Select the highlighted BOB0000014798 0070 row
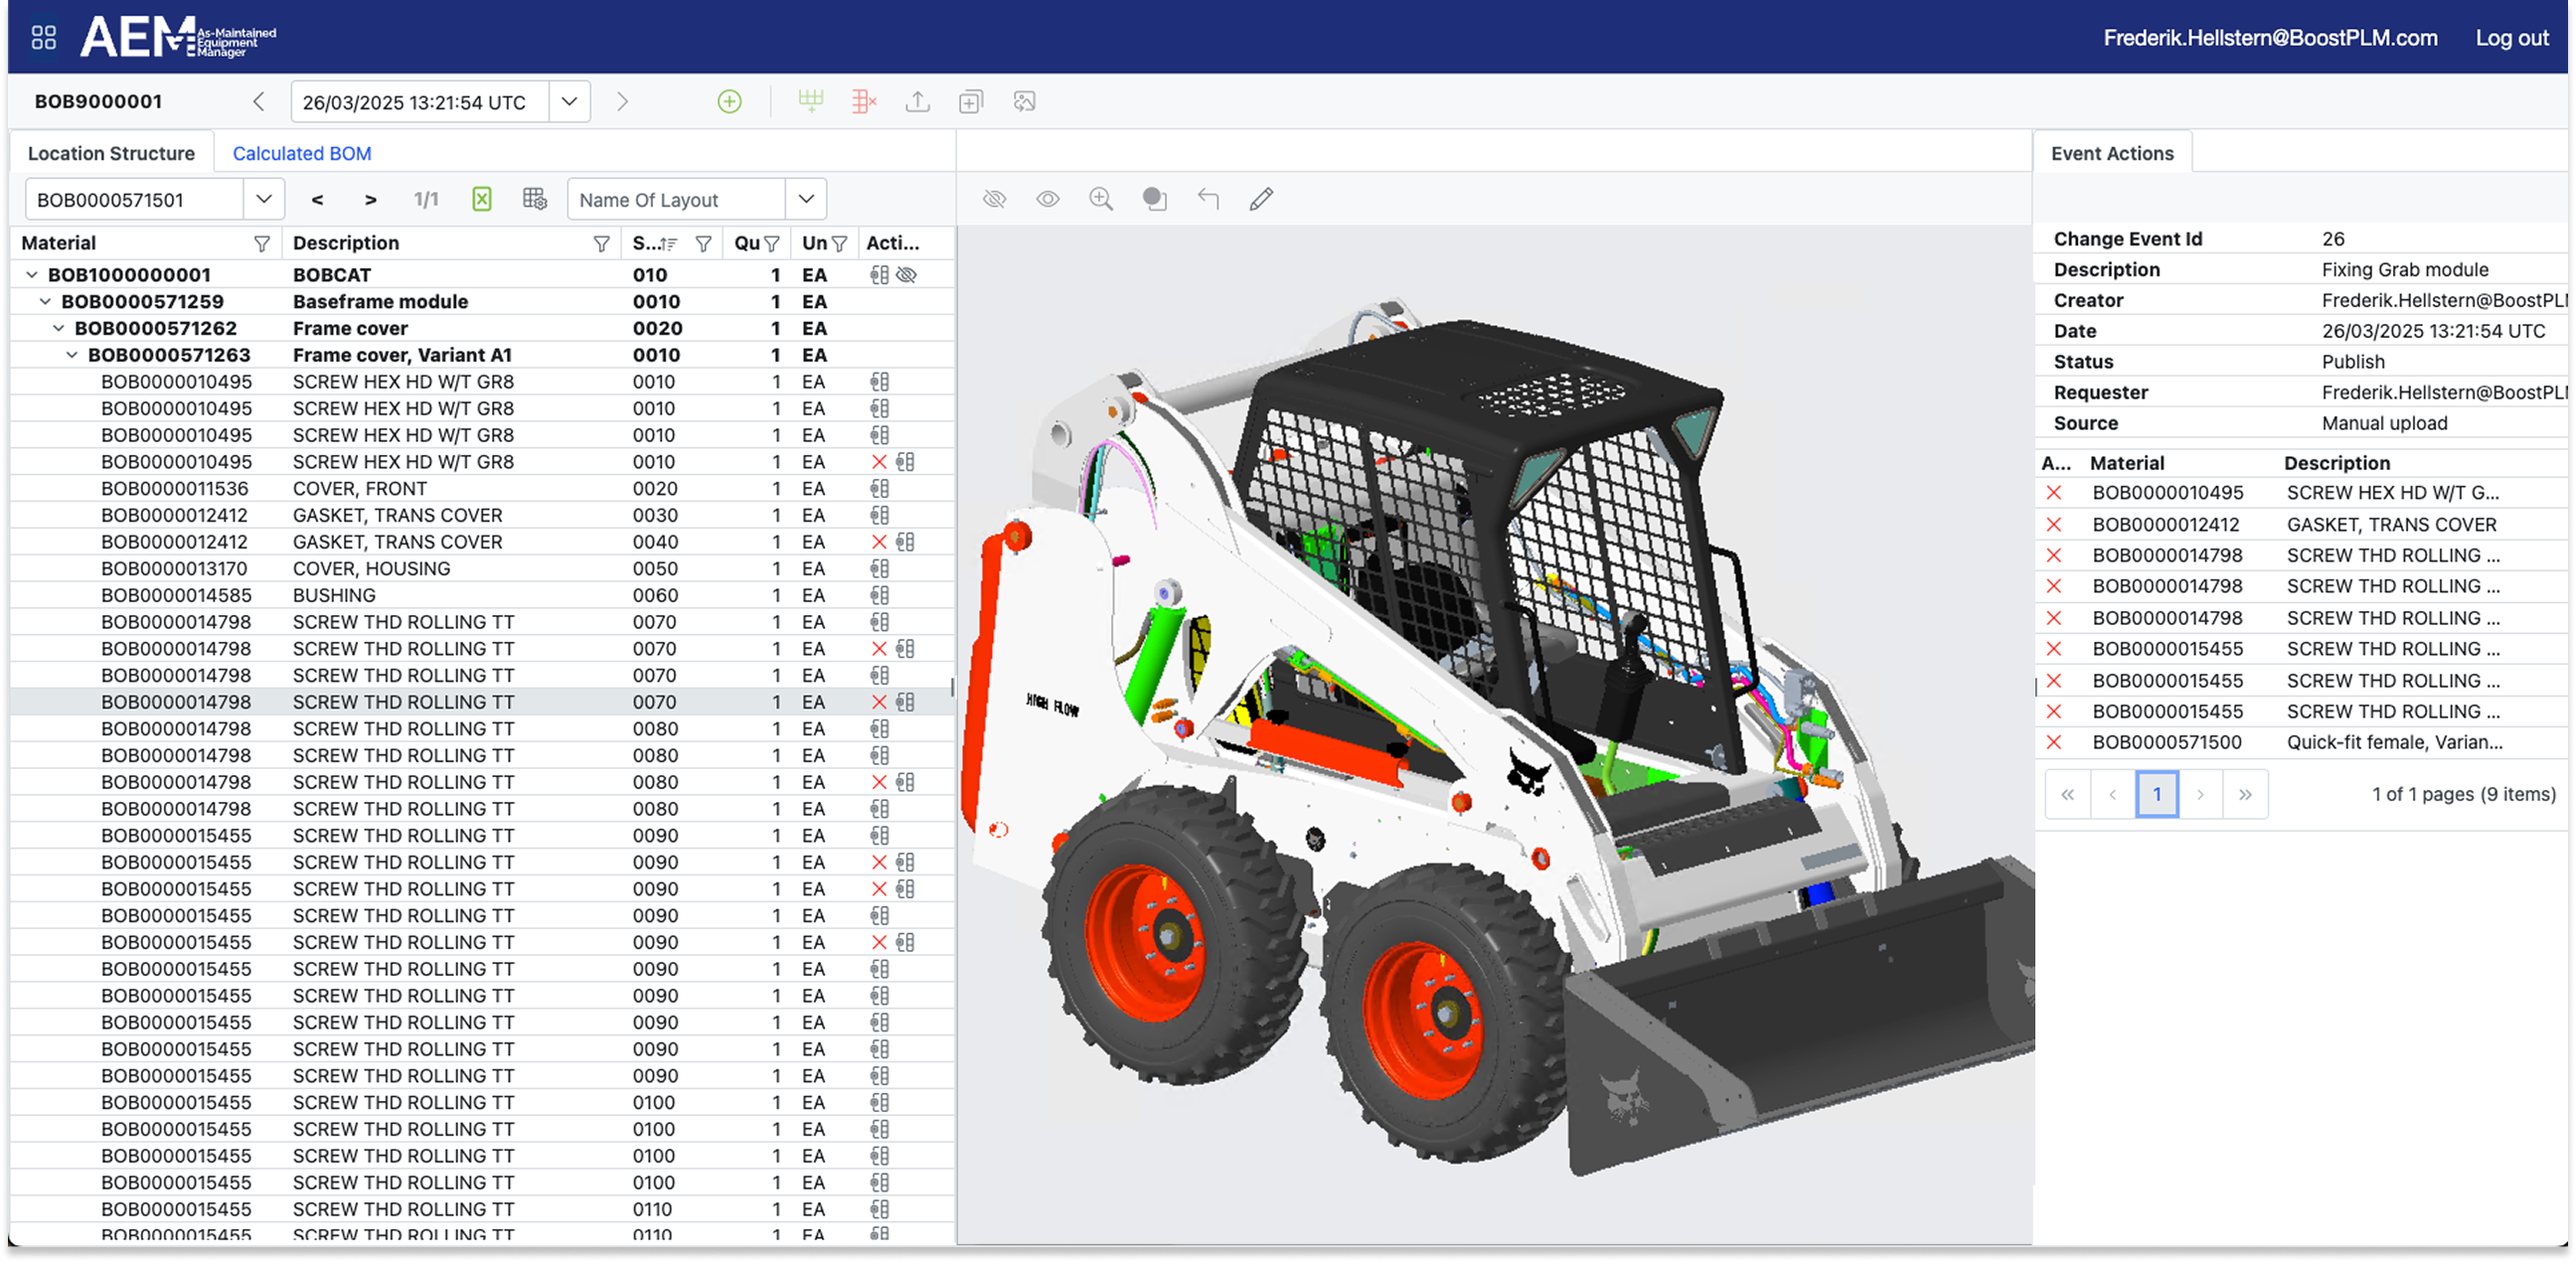This screenshot has width=2576, height=1263. (x=482, y=703)
